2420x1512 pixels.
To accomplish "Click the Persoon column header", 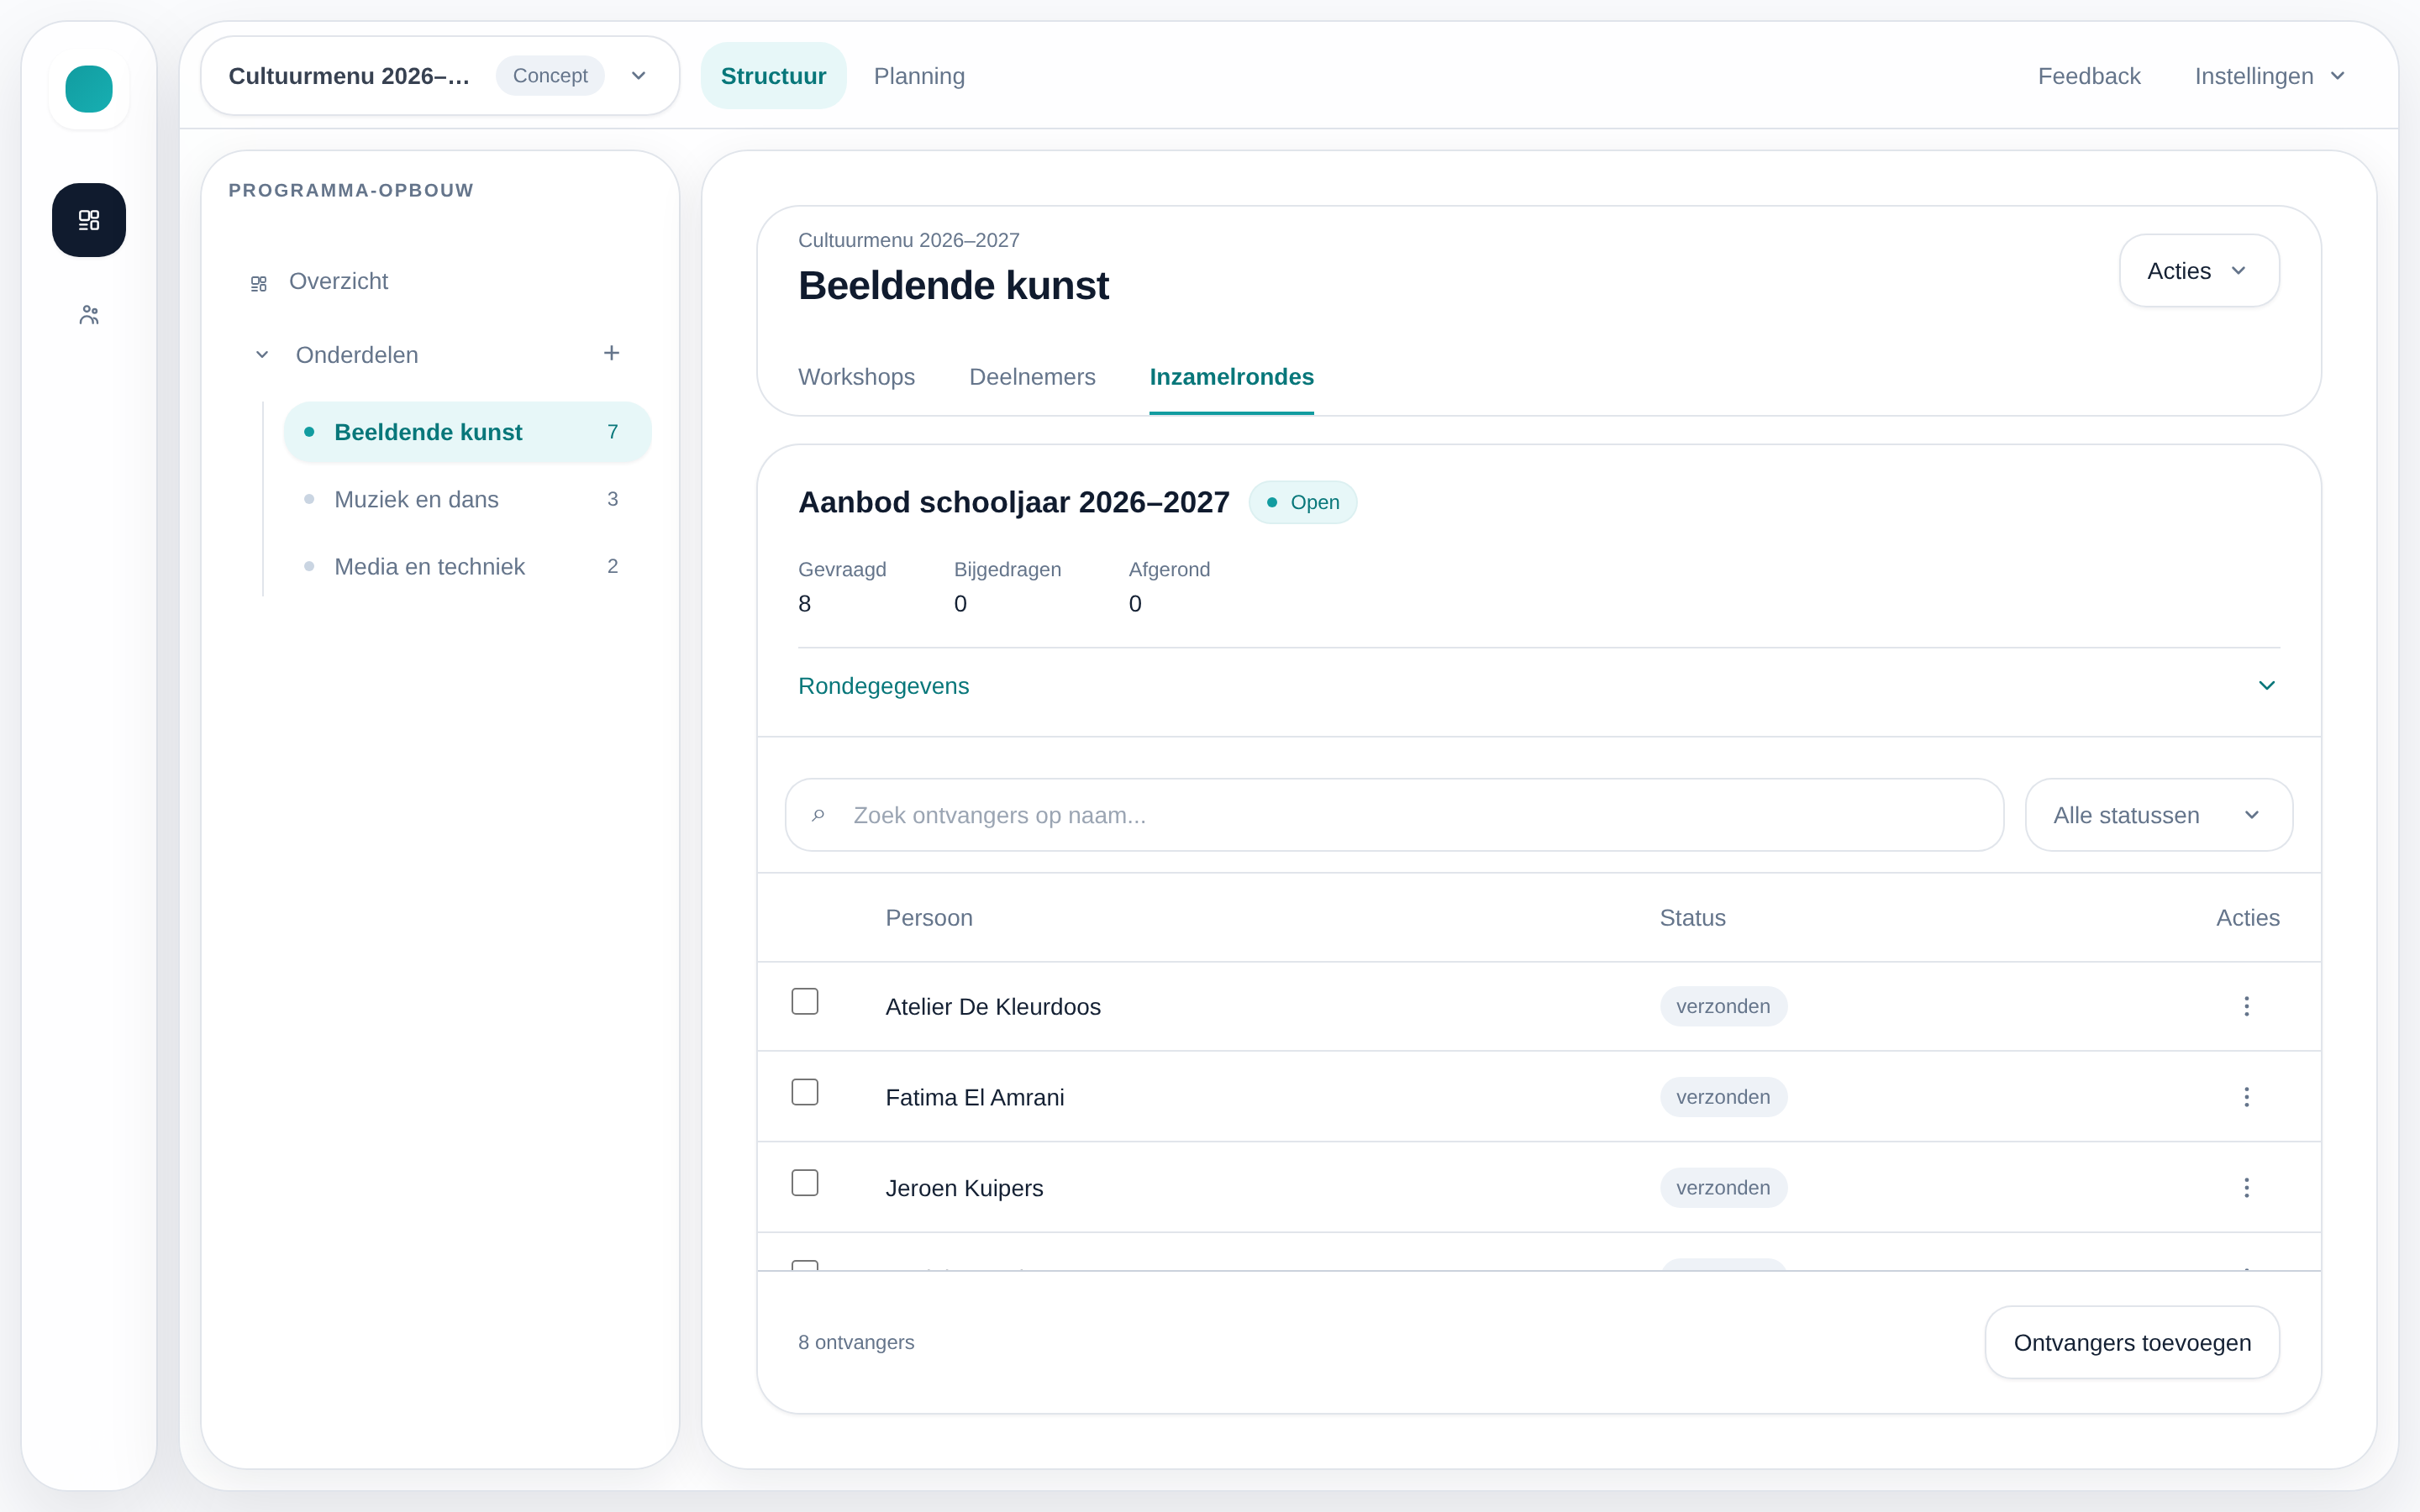I will point(929,918).
